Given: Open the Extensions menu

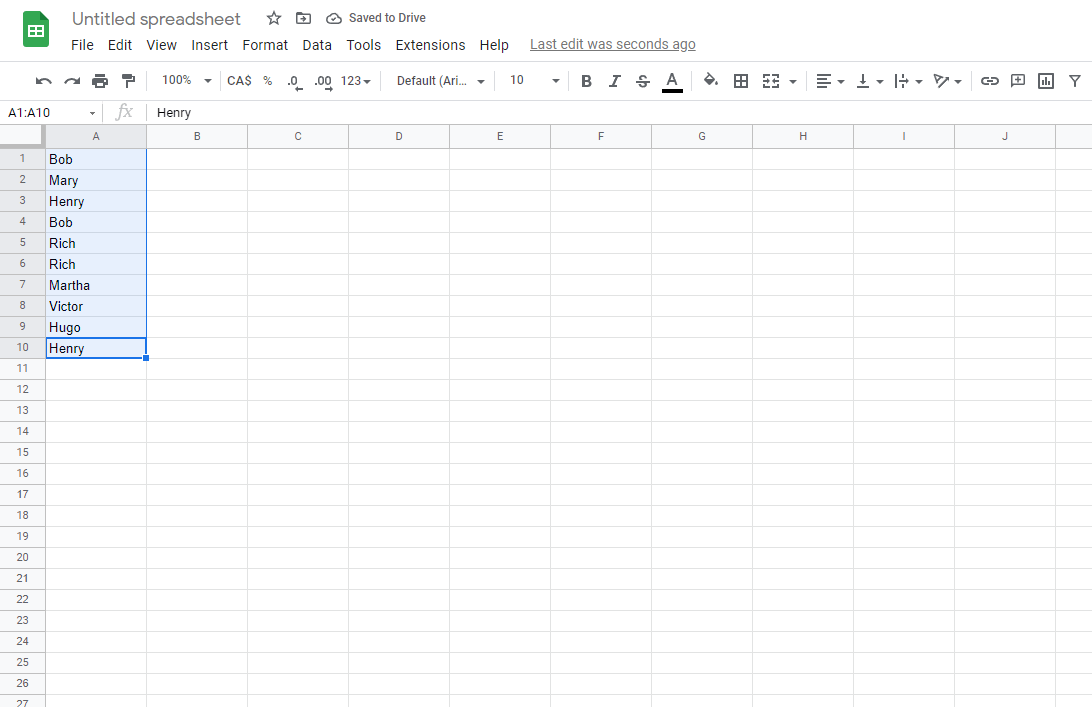Looking at the screenshot, I should click(x=430, y=45).
